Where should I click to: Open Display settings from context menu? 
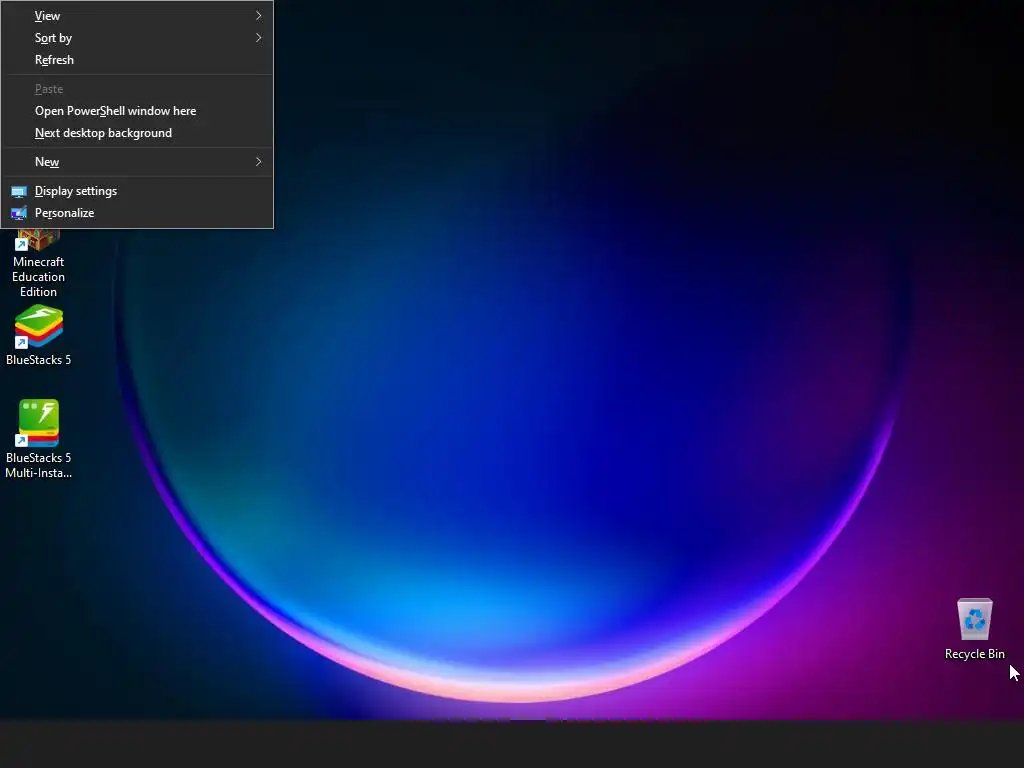coord(137,191)
